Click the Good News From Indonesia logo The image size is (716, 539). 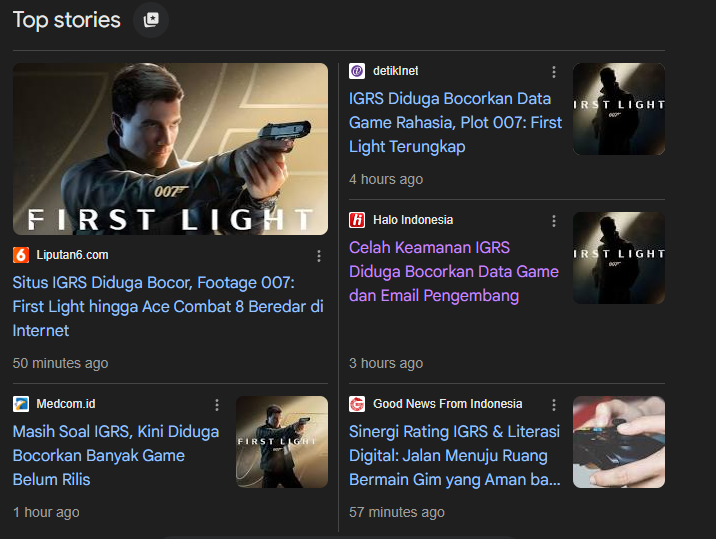pos(357,404)
